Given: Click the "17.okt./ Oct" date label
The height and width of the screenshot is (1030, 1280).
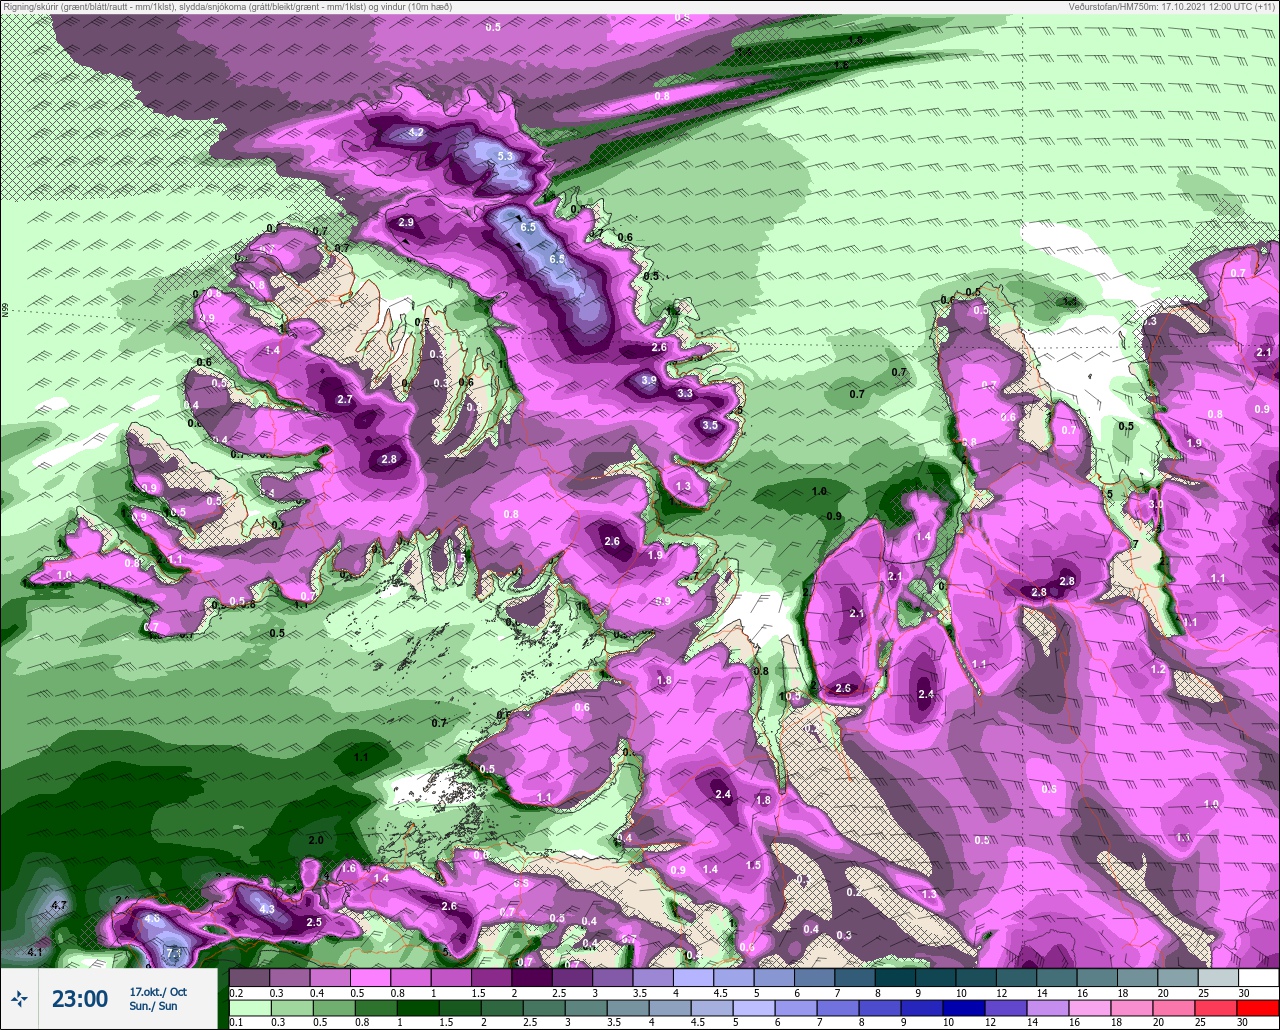Looking at the screenshot, I should coord(158,992).
